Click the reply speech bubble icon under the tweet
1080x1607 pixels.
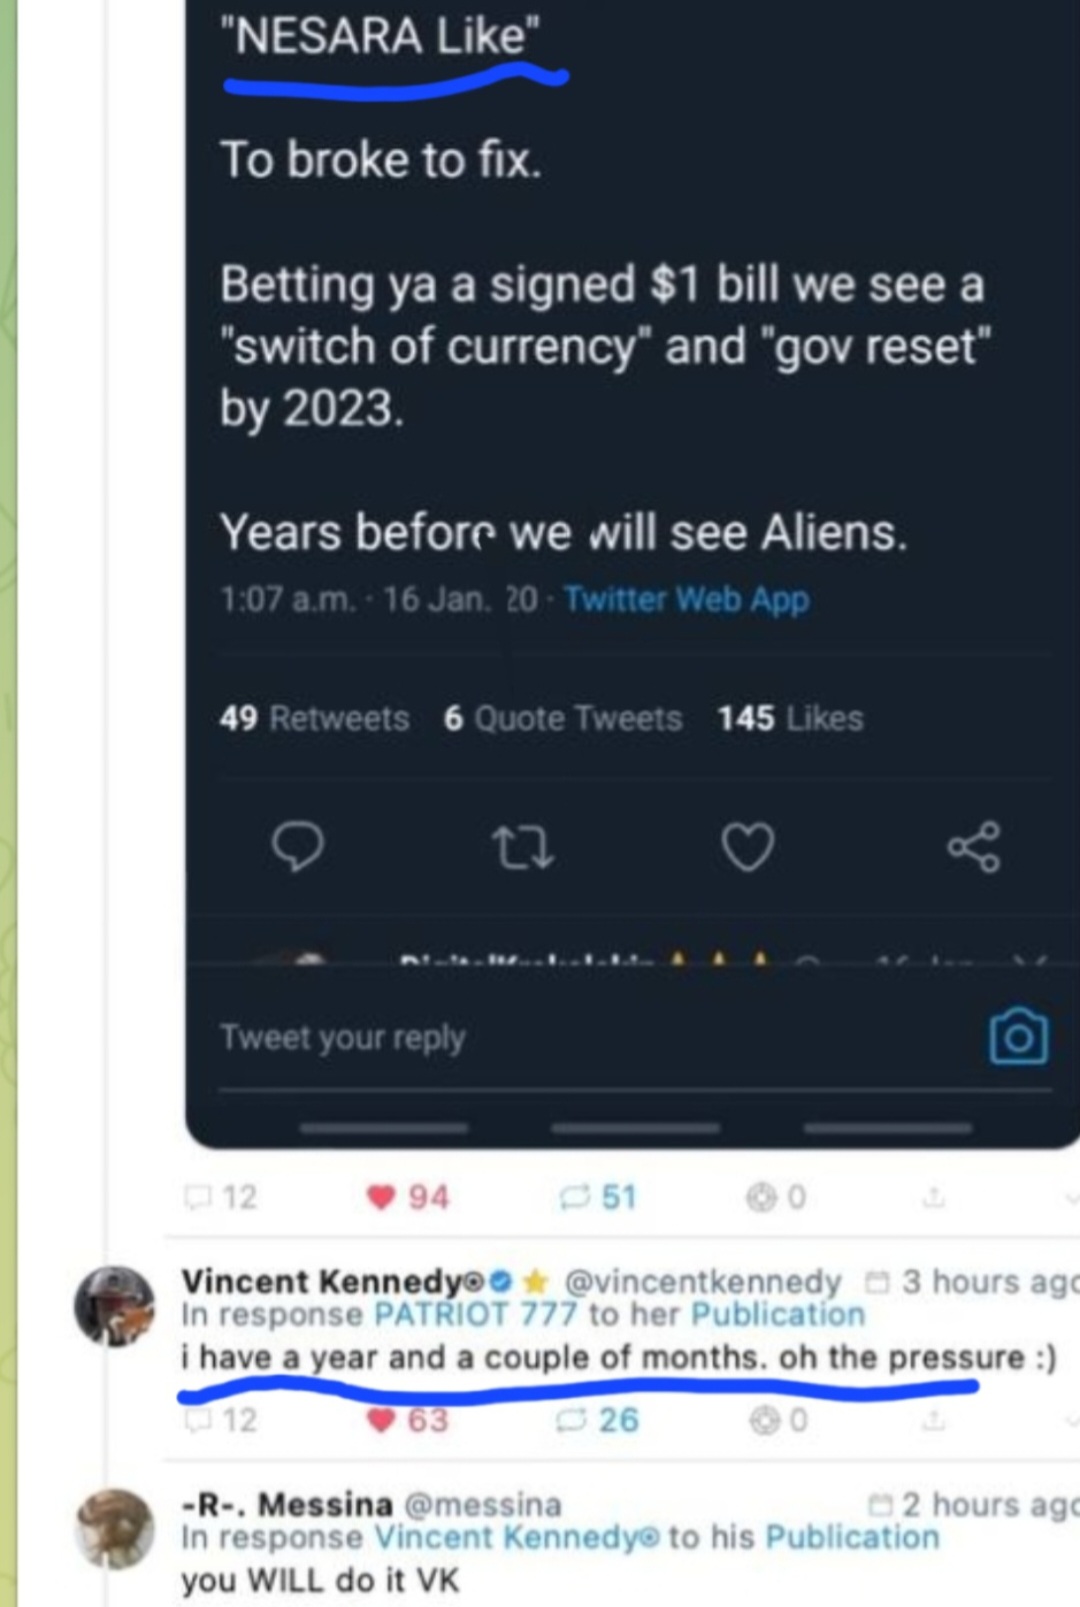[297, 847]
